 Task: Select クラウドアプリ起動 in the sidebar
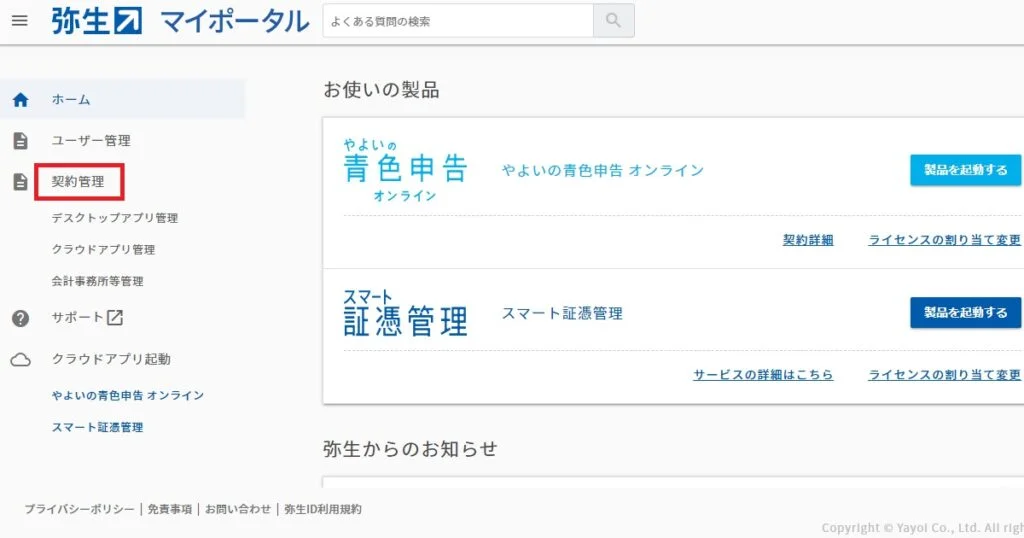pos(111,359)
